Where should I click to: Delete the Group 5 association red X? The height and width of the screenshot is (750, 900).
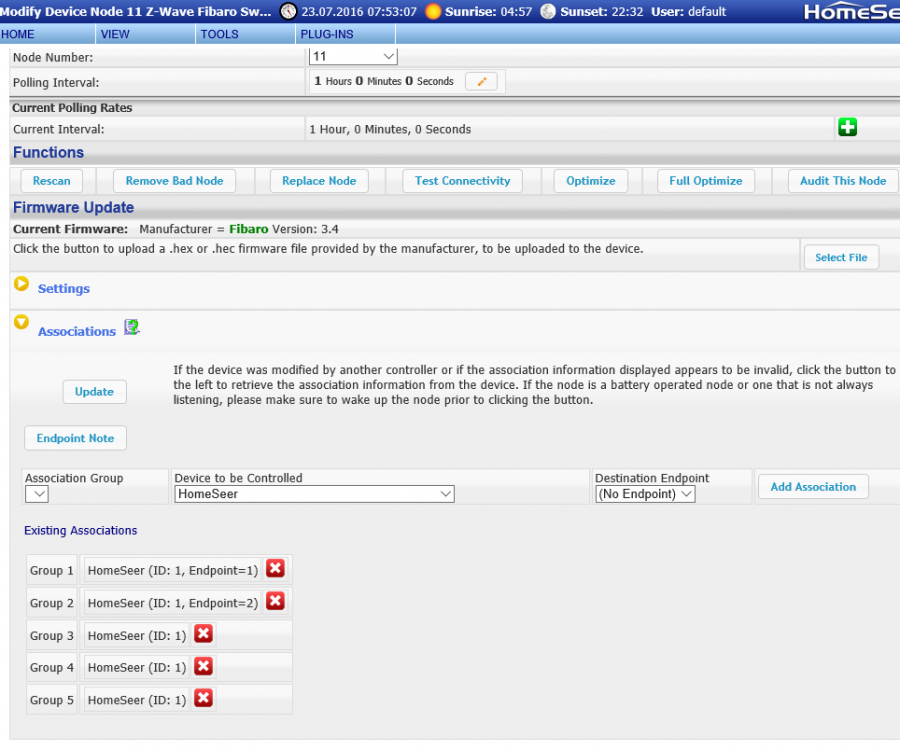tap(203, 698)
